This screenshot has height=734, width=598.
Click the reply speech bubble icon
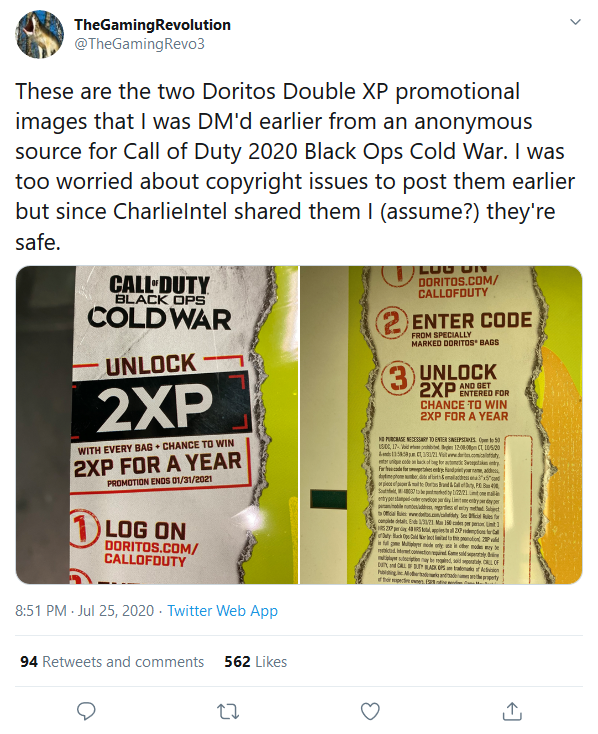86,711
